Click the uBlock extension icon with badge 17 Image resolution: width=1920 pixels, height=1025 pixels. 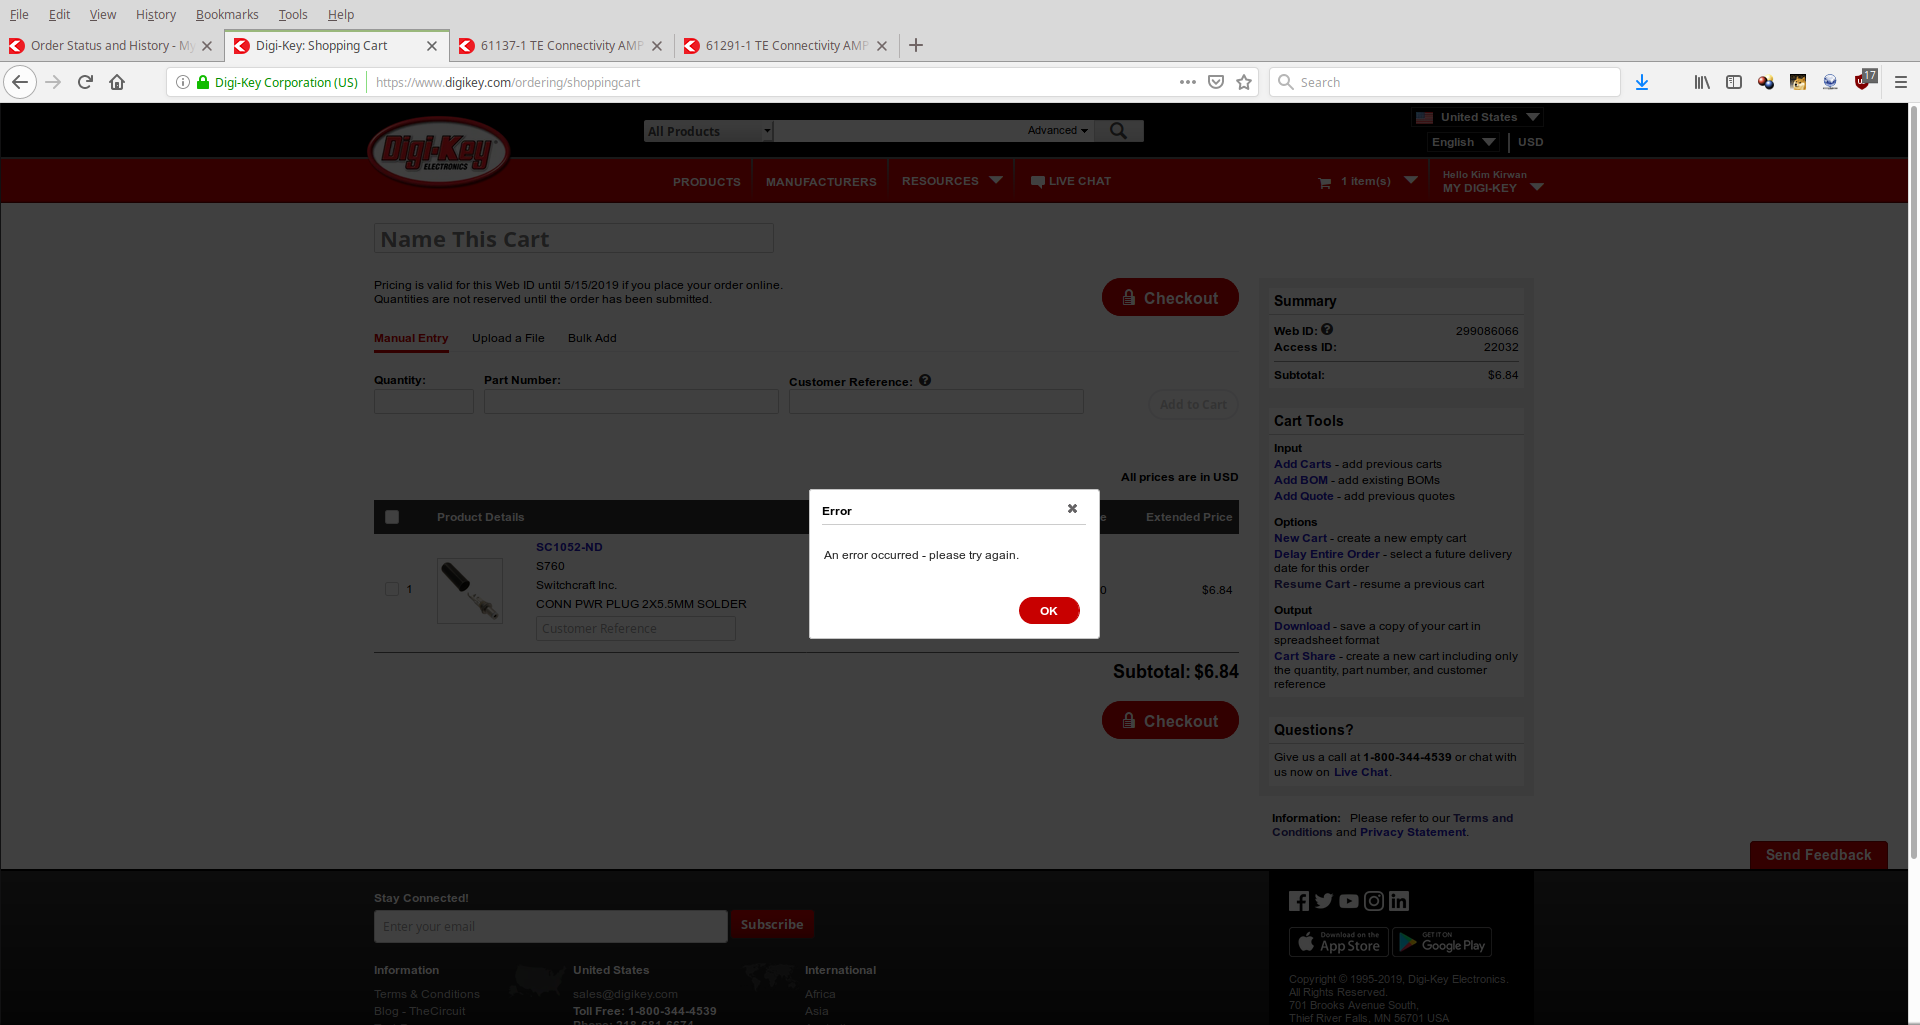(x=1864, y=80)
